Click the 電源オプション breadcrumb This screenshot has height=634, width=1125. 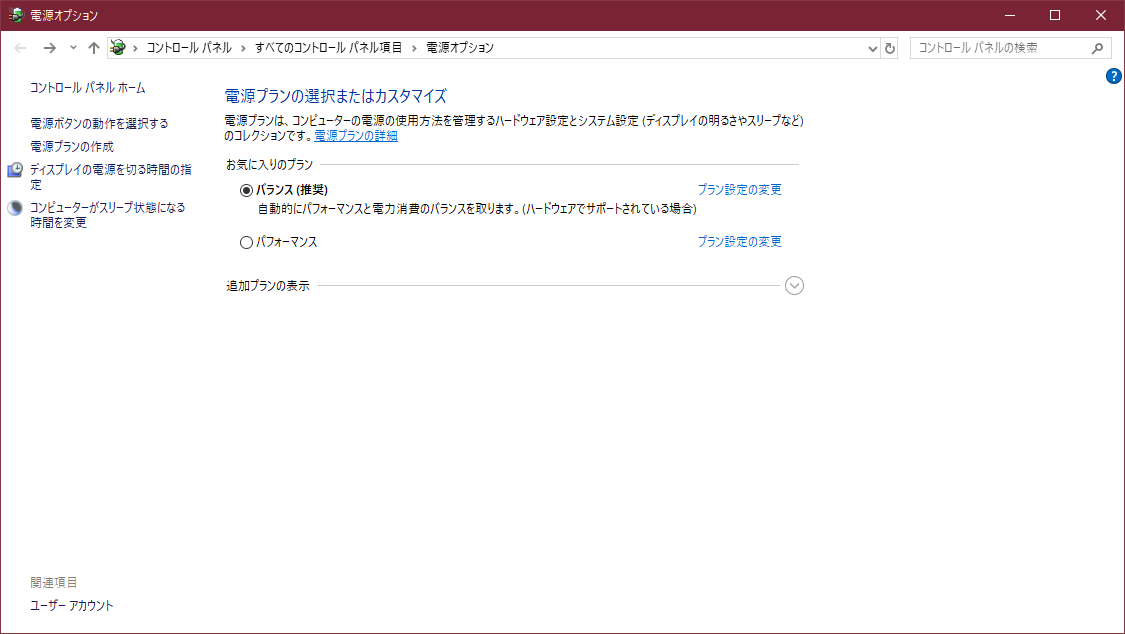pos(460,48)
